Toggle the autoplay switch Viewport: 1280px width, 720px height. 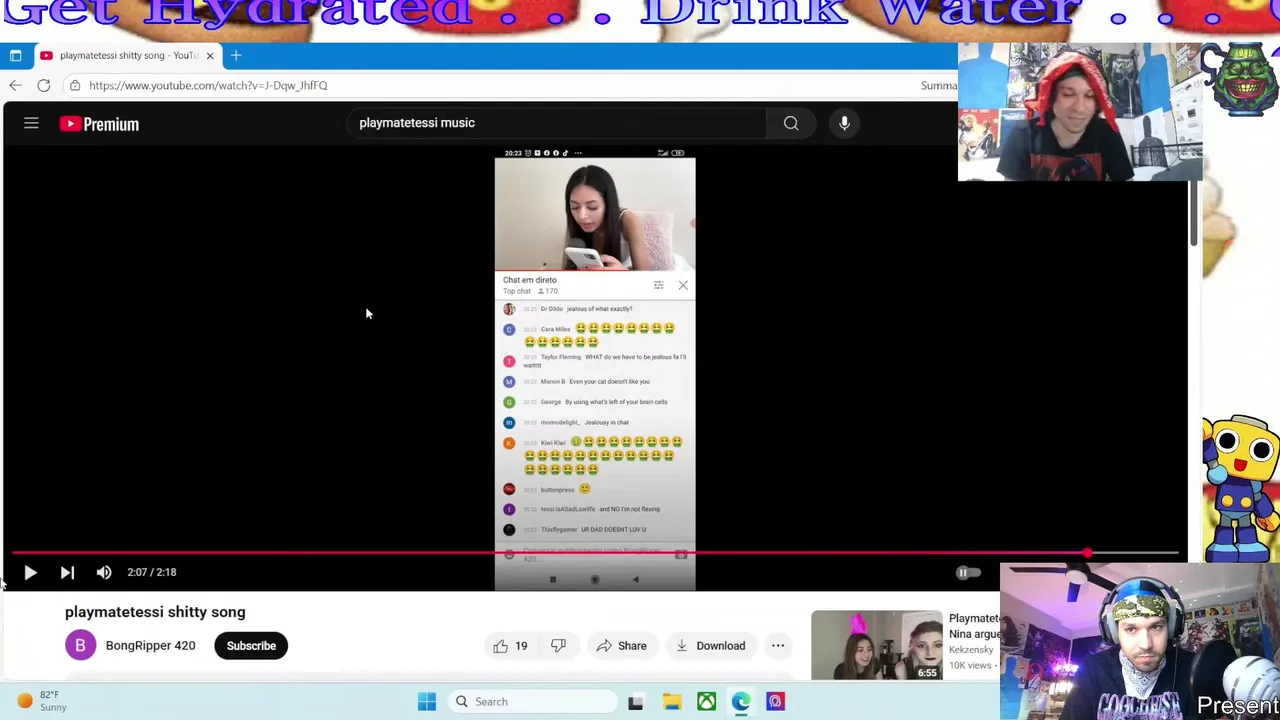click(x=968, y=573)
